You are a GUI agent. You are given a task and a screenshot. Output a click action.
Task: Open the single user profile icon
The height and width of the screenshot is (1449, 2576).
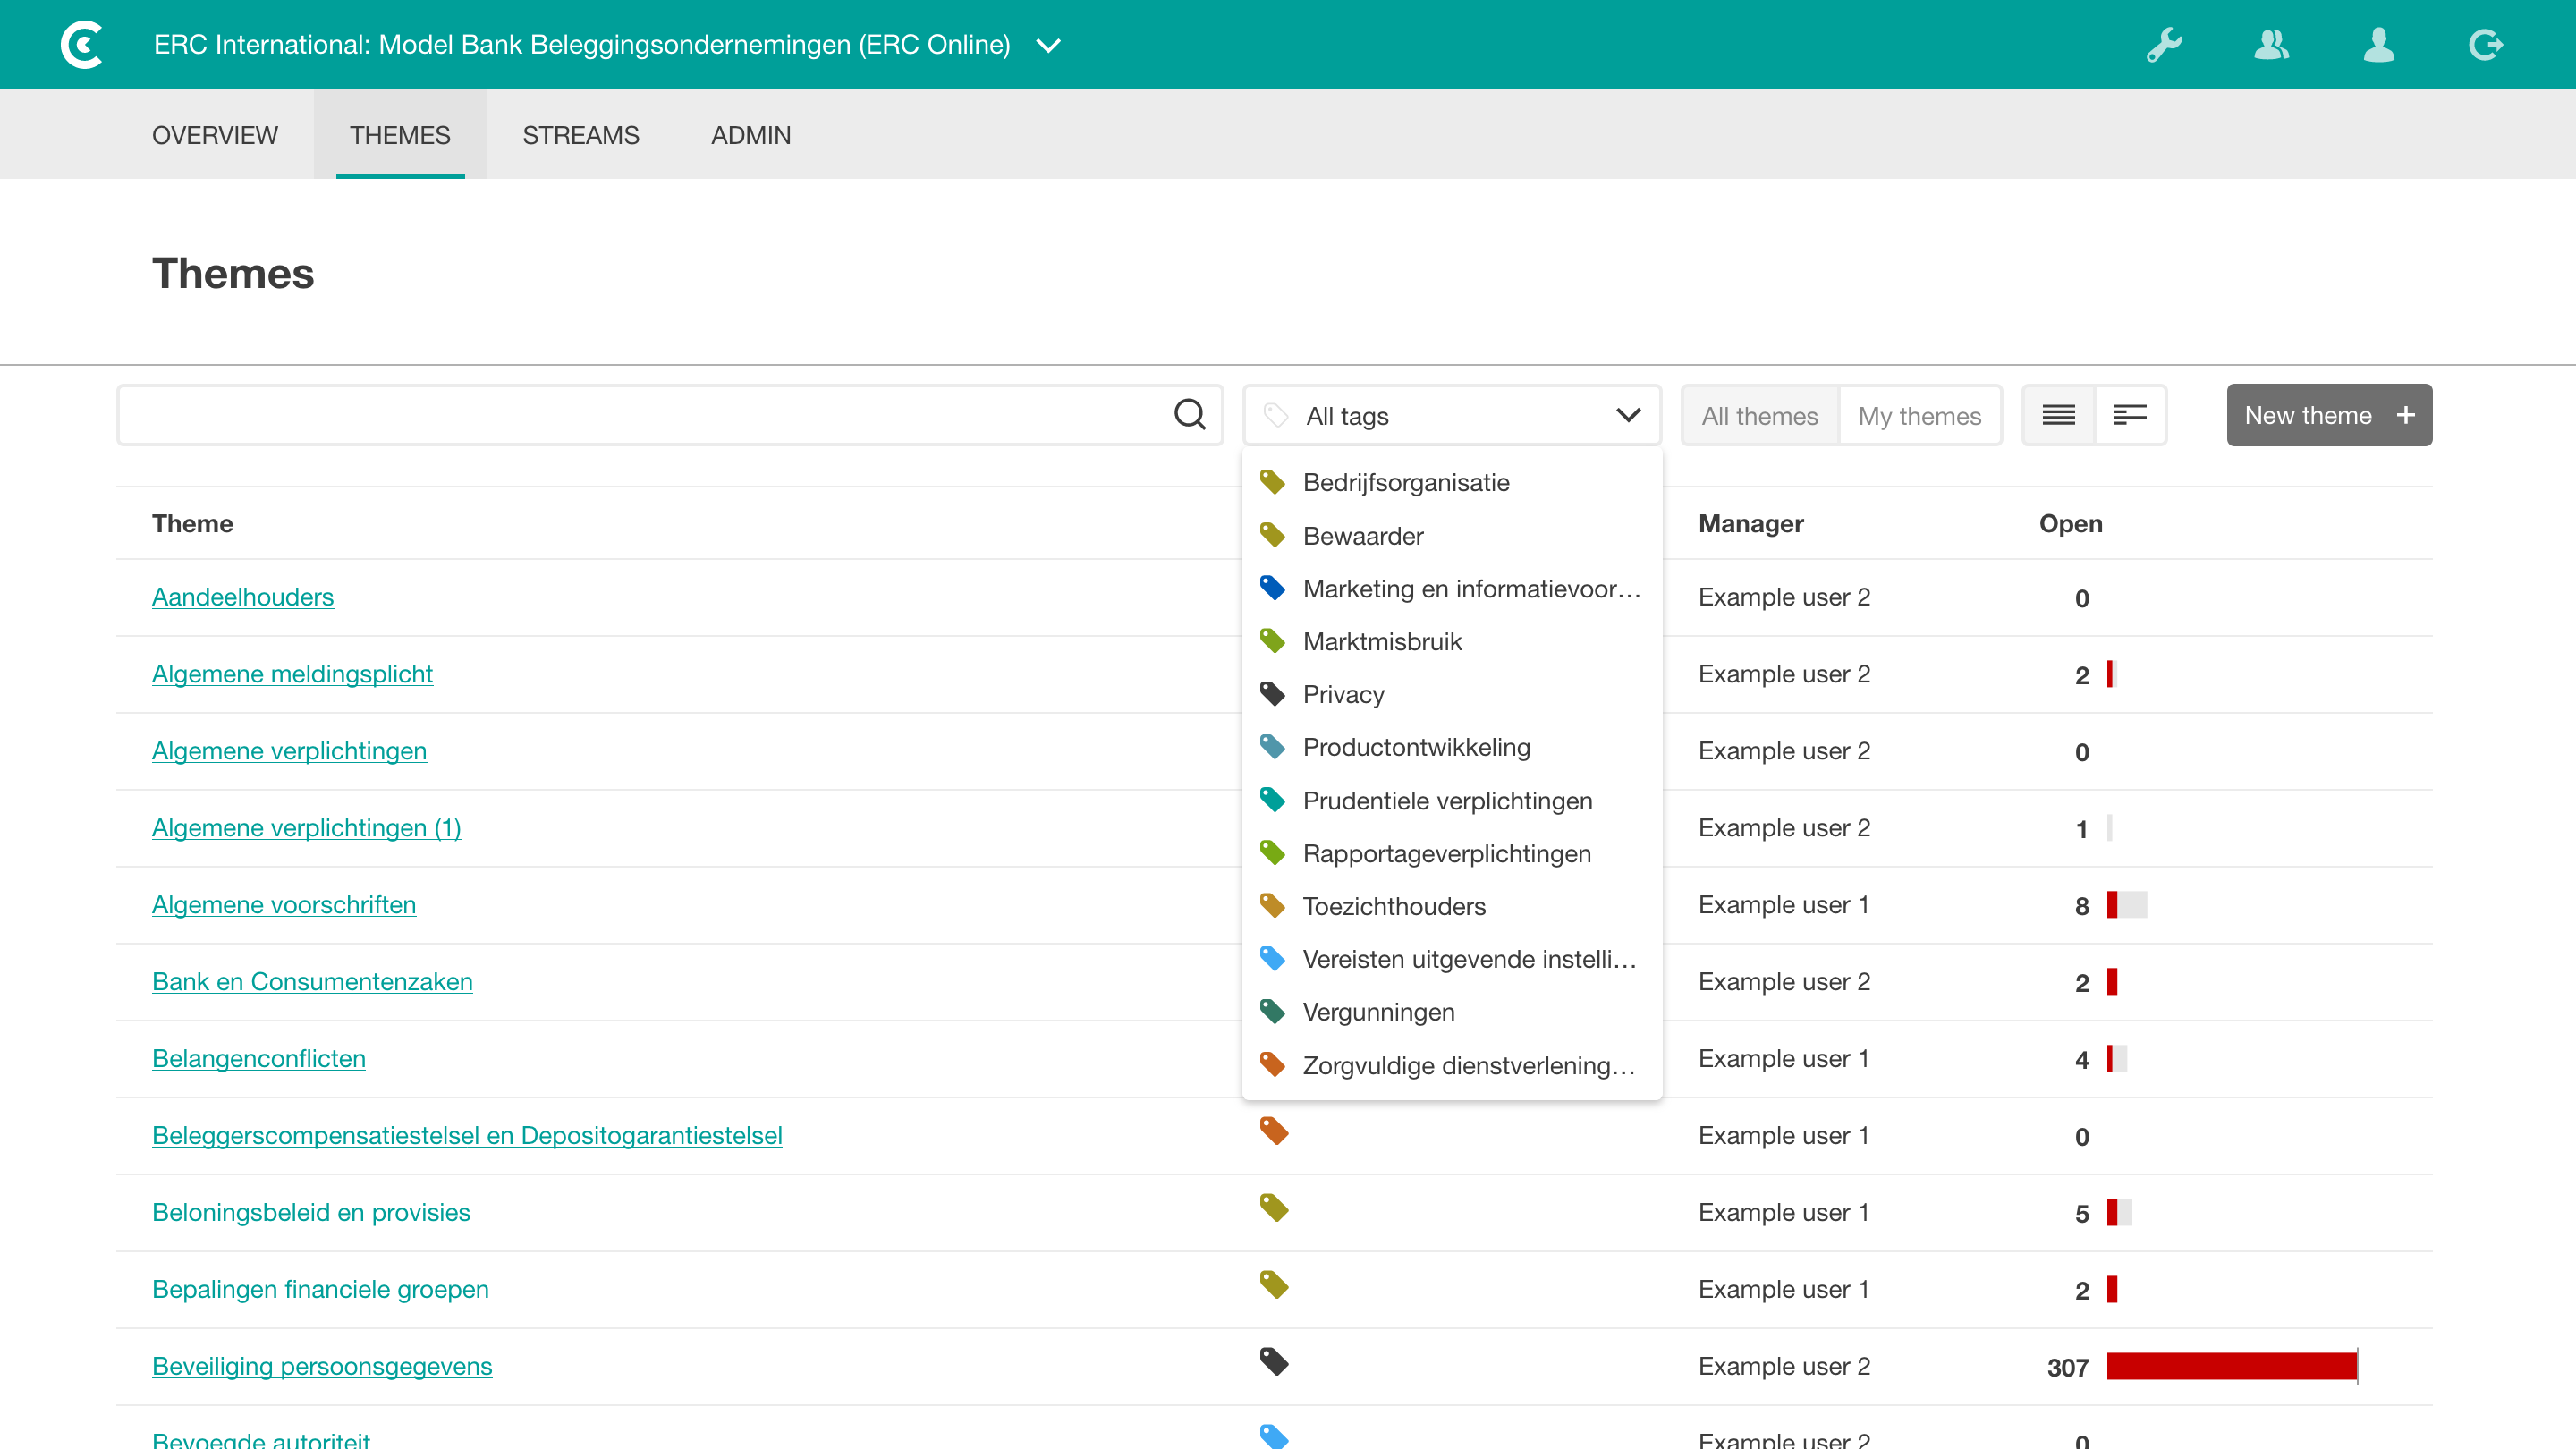point(2378,45)
